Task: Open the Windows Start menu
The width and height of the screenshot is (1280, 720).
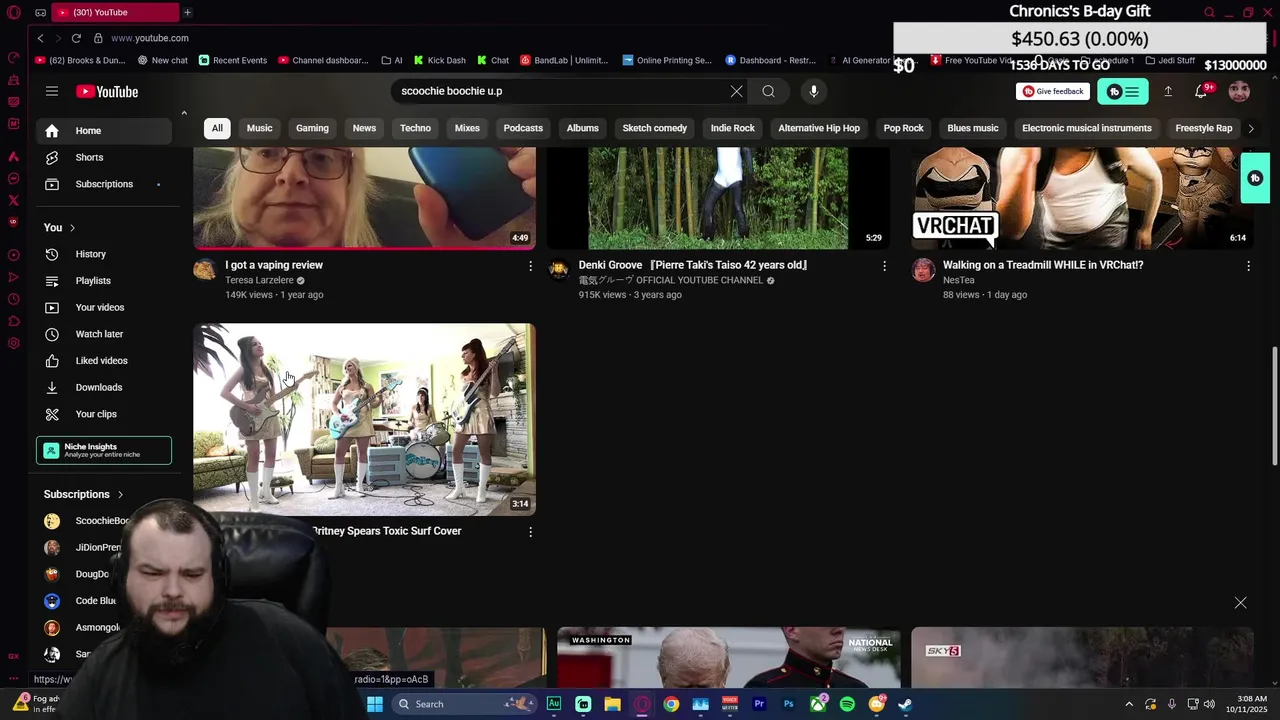Action: (374, 704)
